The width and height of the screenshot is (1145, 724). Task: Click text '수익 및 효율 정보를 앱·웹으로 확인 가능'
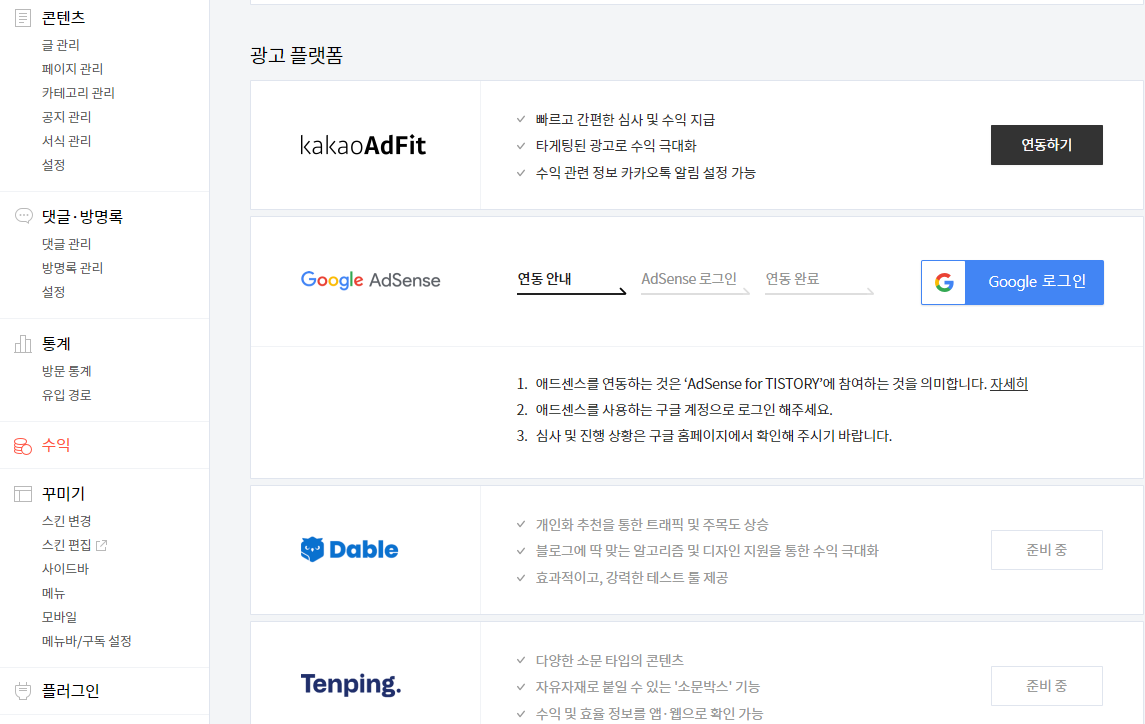(649, 714)
